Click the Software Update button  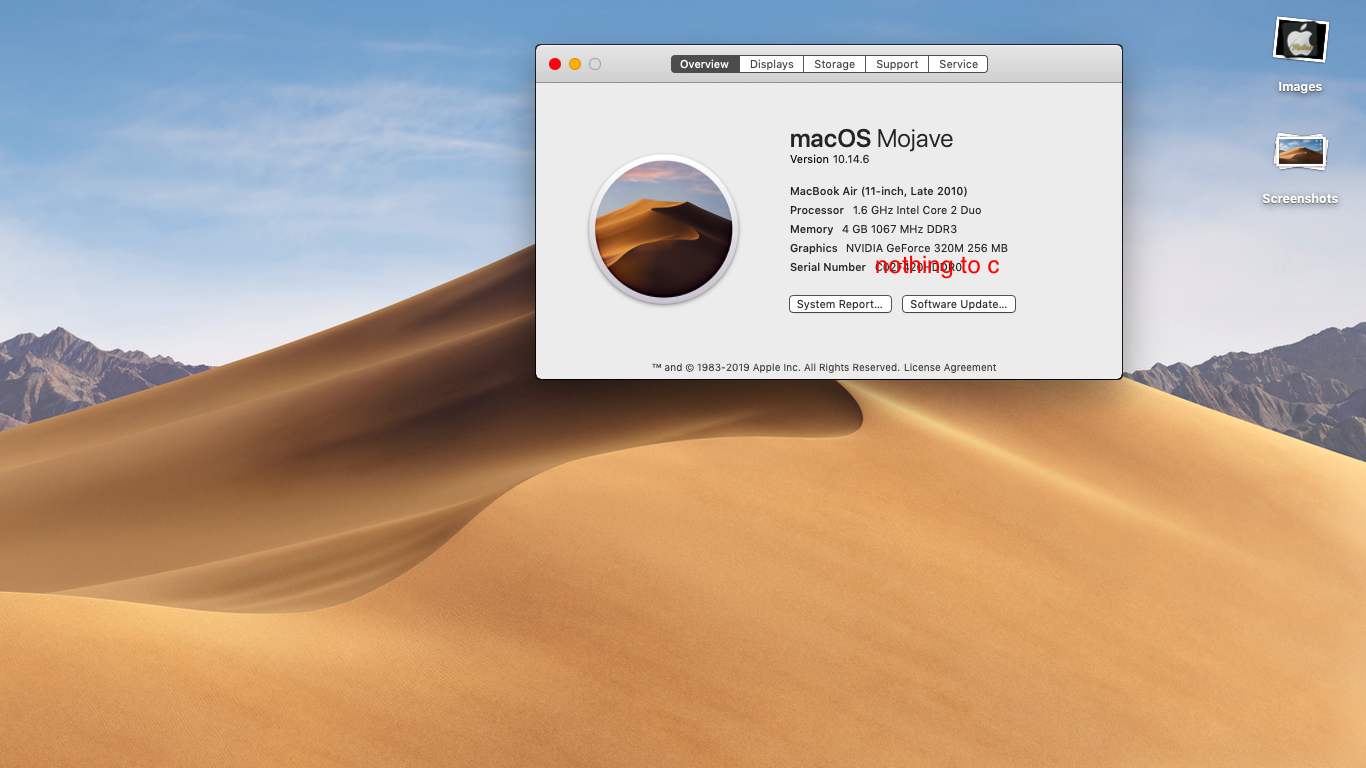959,304
